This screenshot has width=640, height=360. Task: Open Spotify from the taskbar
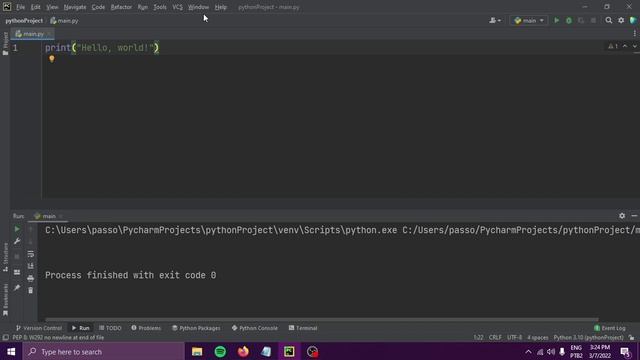pos(220,351)
